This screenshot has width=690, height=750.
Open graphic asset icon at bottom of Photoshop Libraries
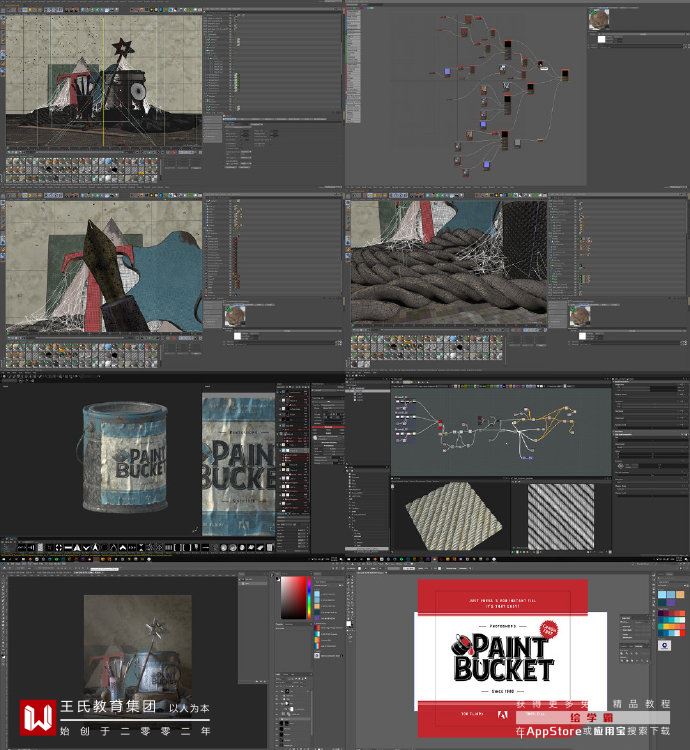pyautogui.click(x=317, y=655)
